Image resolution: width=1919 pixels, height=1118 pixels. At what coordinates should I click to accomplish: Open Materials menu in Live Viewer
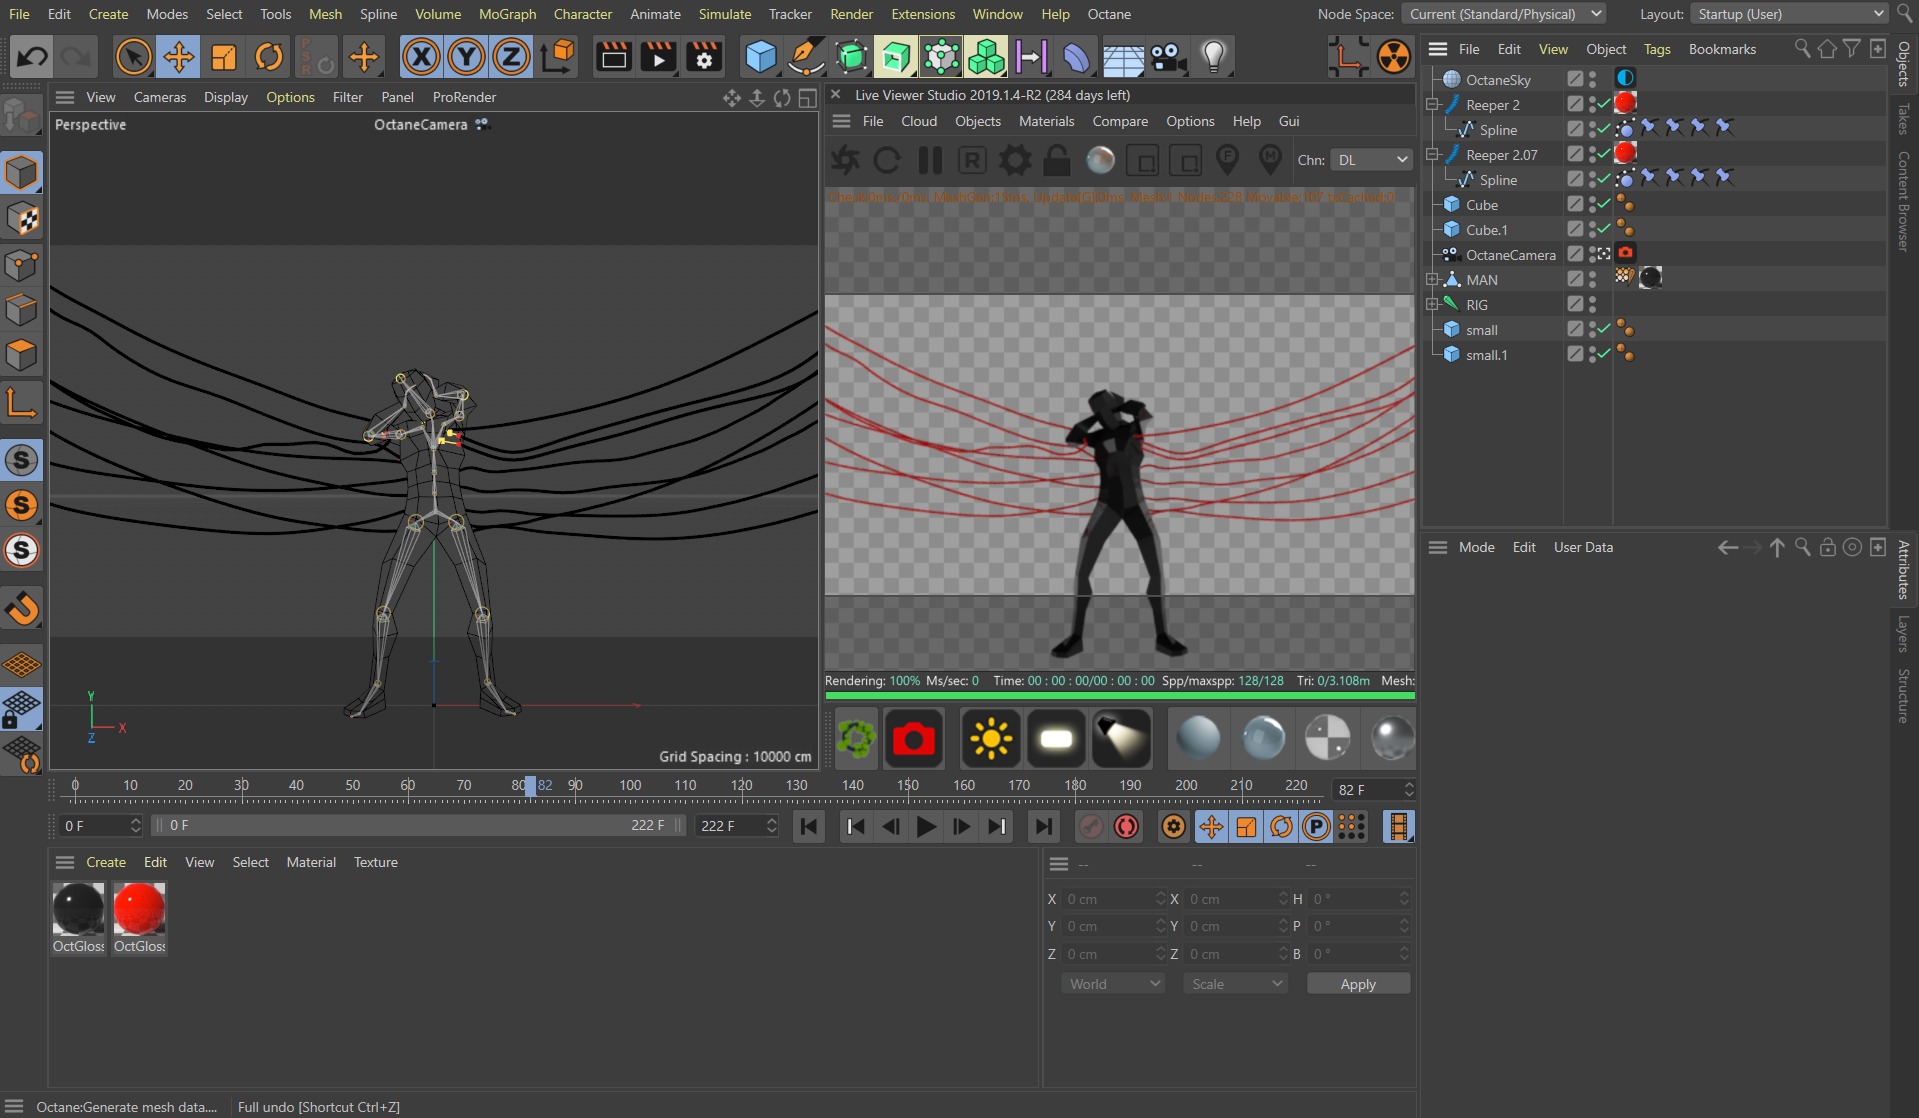1046,121
